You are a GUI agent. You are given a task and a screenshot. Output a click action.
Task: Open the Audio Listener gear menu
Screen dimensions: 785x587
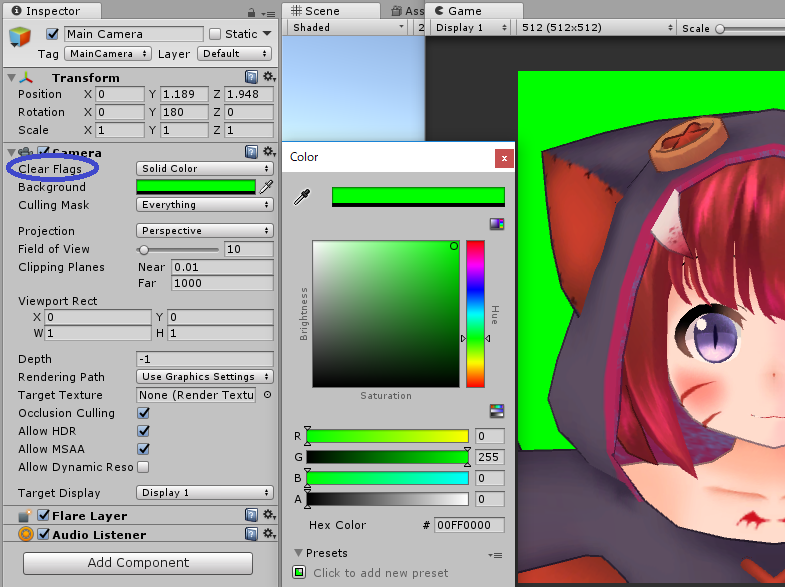pos(269,534)
